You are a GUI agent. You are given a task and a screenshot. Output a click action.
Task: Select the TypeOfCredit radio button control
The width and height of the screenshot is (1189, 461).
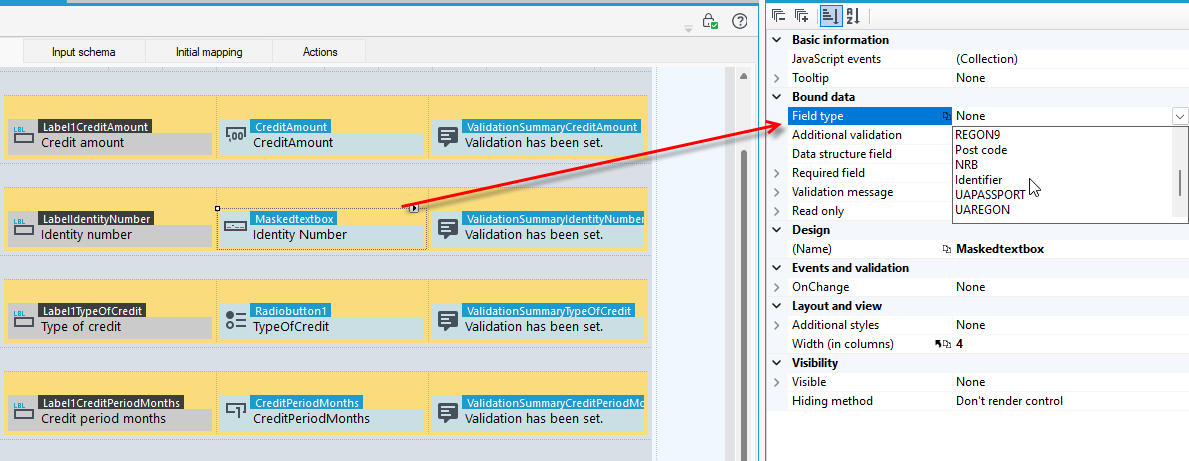coord(322,320)
